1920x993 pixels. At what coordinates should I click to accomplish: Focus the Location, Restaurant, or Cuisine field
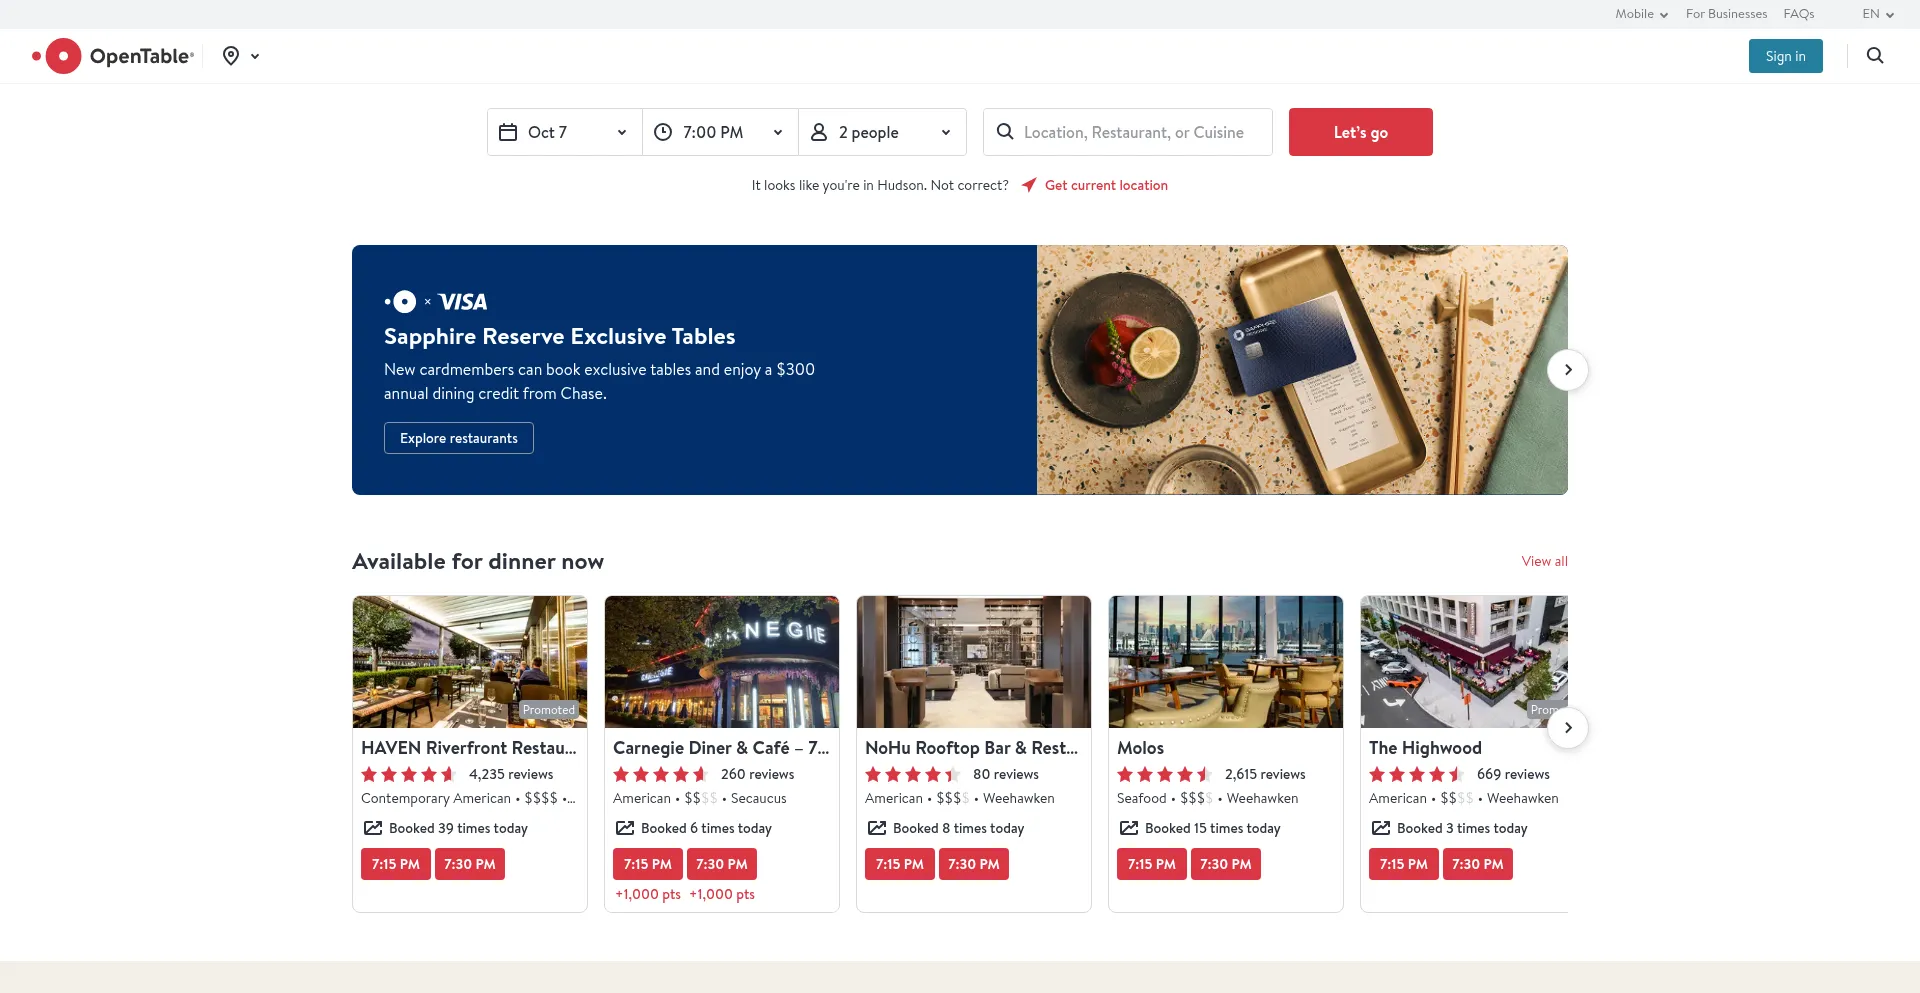pos(1134,132)
